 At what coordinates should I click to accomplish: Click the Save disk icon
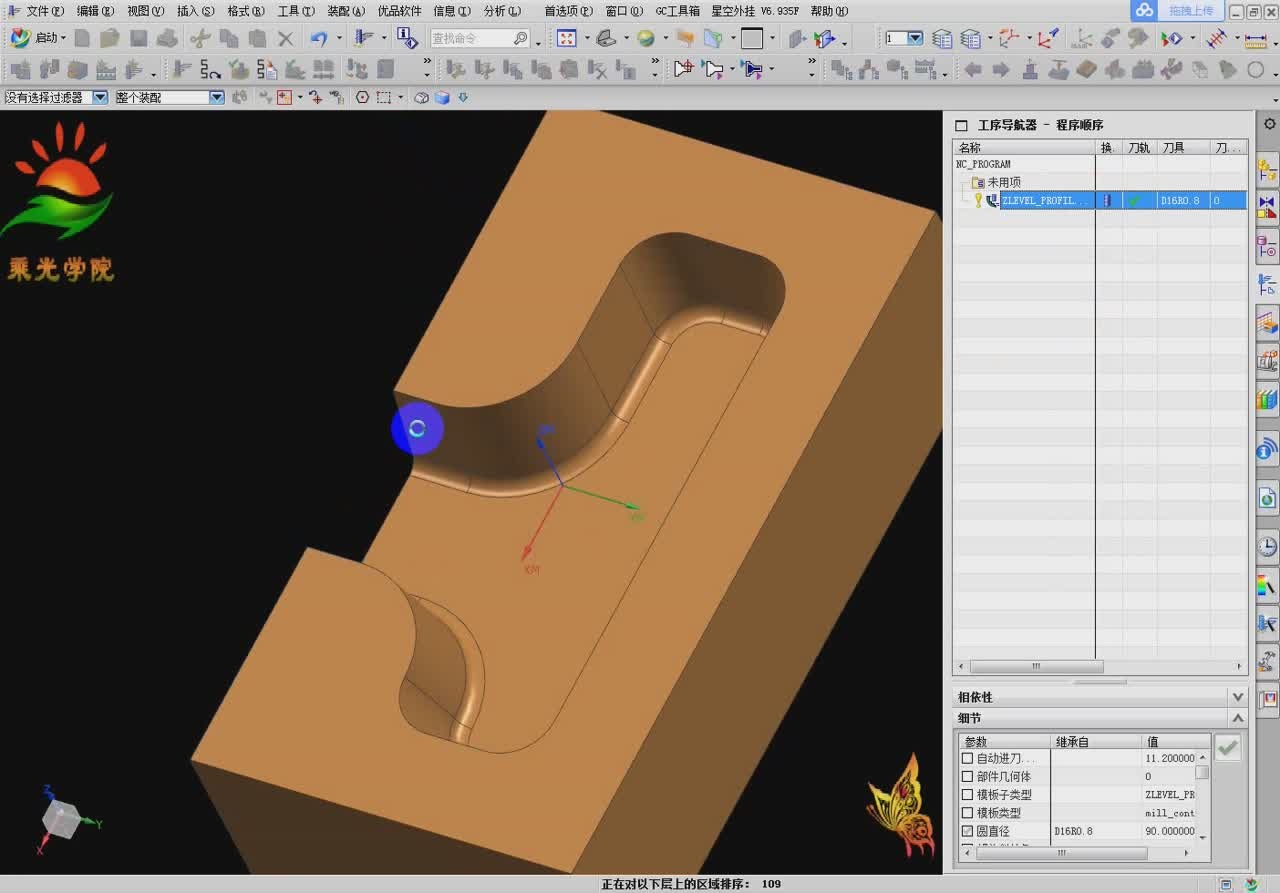click(x=139, y=38)
